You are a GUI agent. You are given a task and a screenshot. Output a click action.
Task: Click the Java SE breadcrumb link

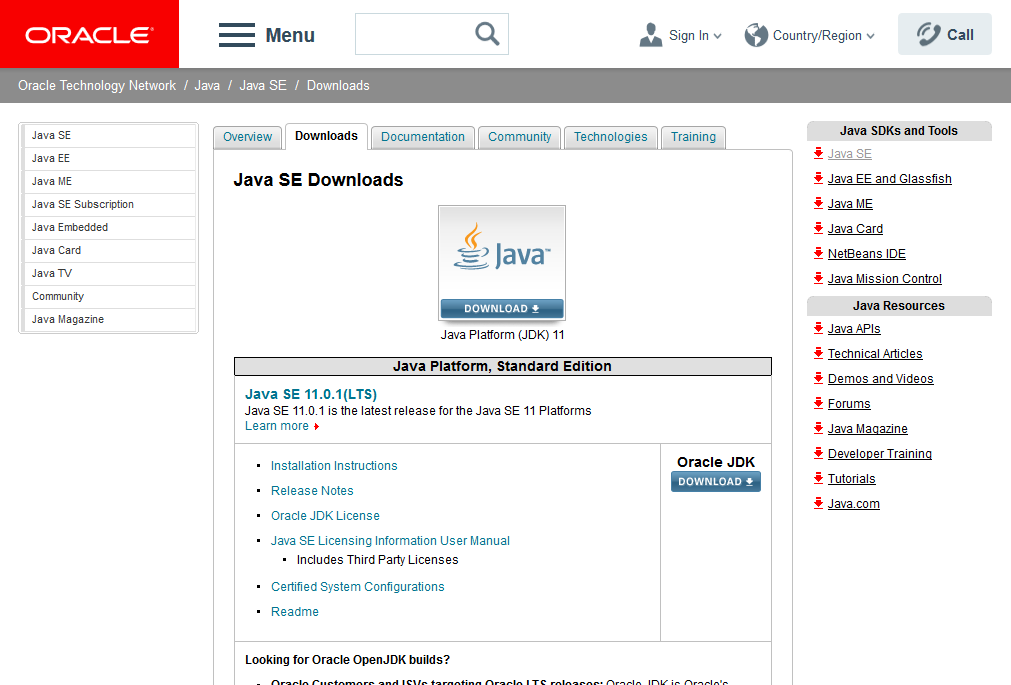pyautogui.click(x=260, y=85)
